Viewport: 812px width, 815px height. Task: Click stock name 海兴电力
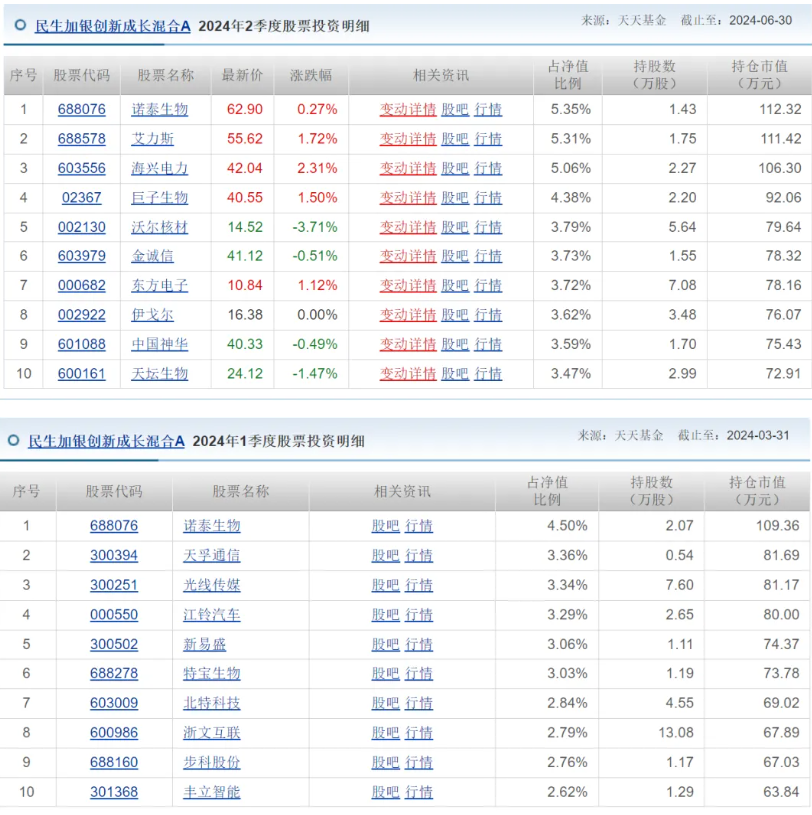click(160, 168)
